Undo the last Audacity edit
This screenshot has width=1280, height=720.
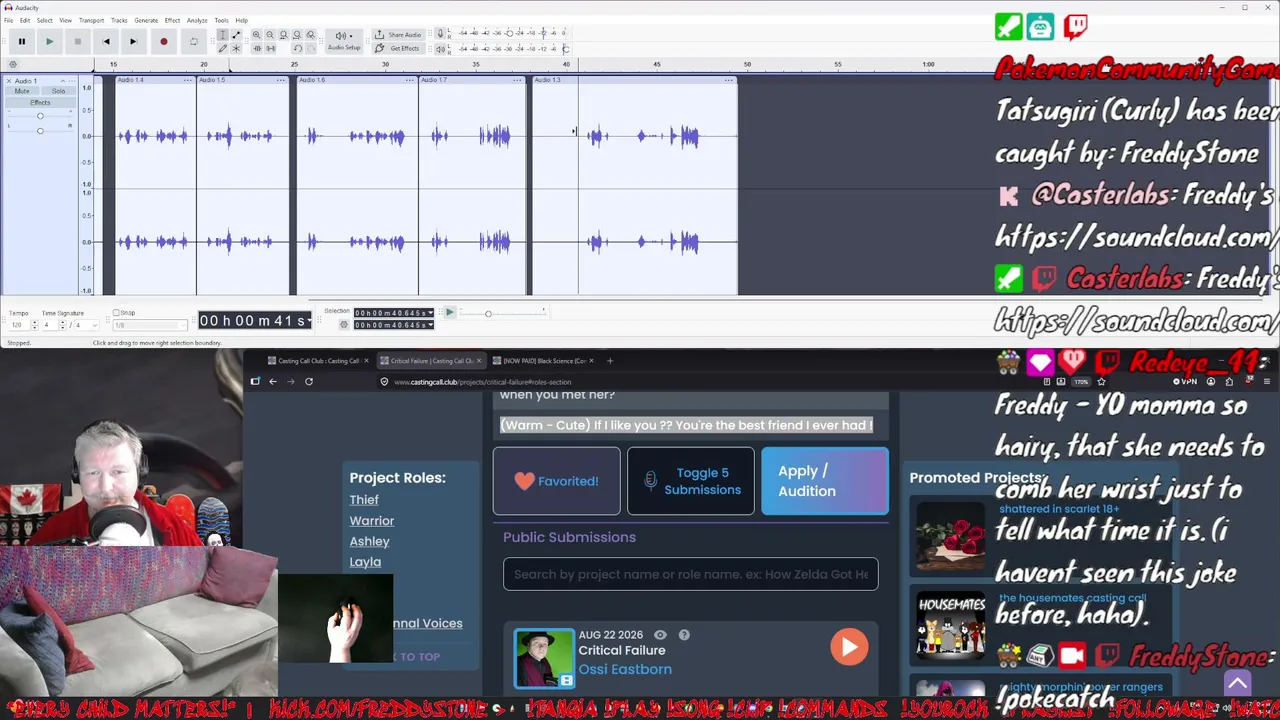pos(297,48)
